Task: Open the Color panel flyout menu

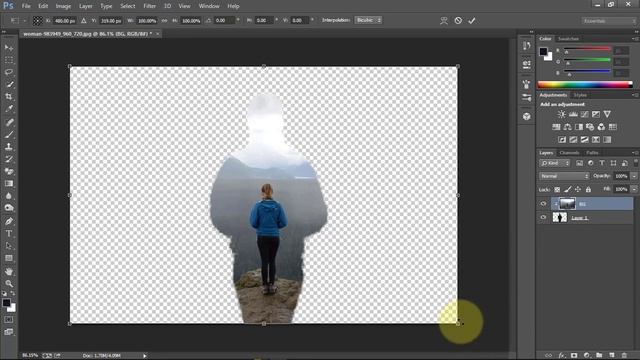Action: pos(635,39)
